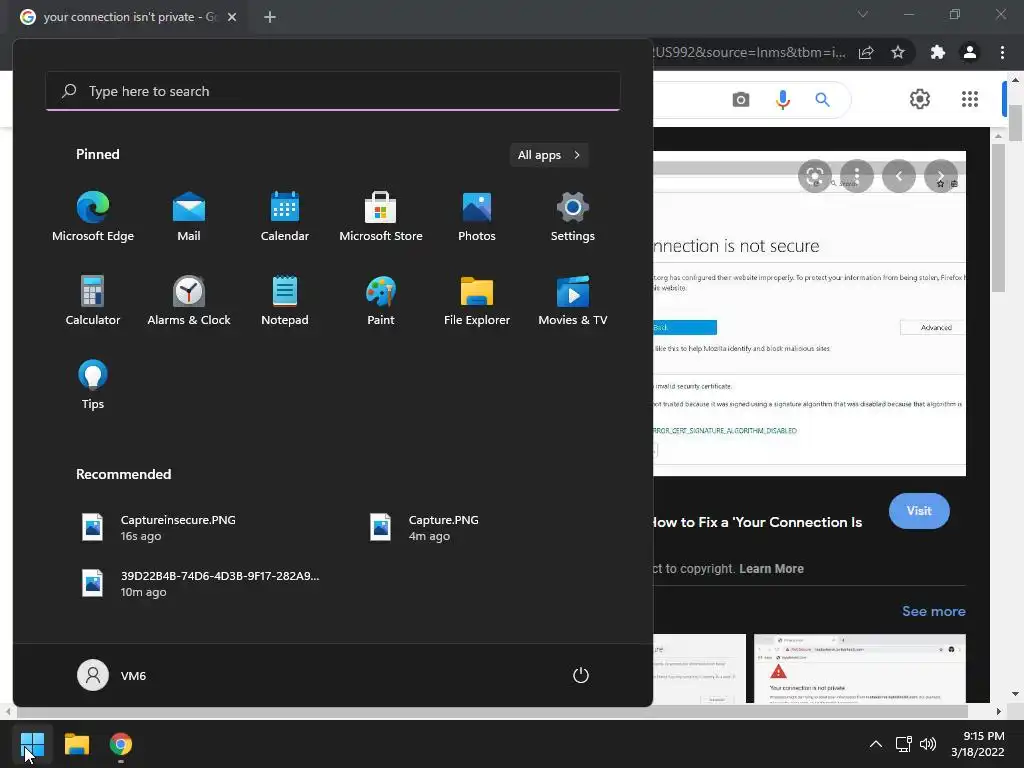The height and width of the screenshot is (768, 1024).
Task: Click the Windows Start button on taskbar
Action: click(x=32, y=744)
